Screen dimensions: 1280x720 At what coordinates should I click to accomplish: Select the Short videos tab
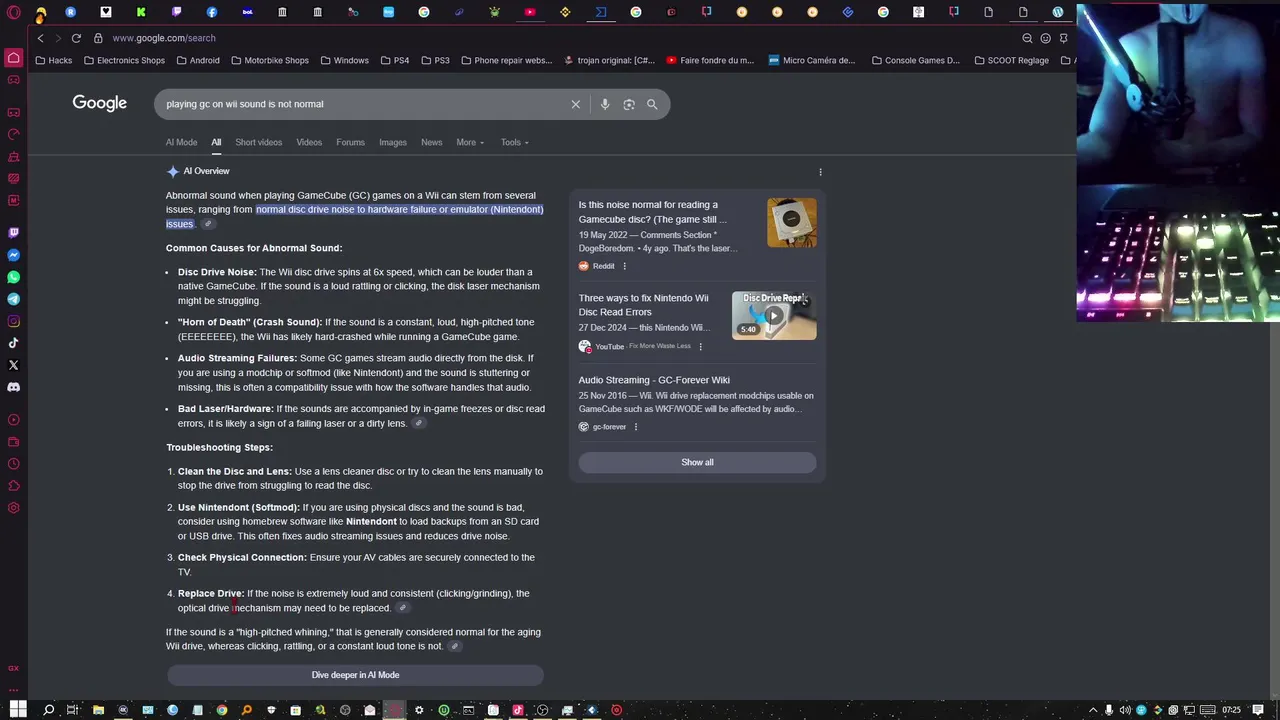258,142
